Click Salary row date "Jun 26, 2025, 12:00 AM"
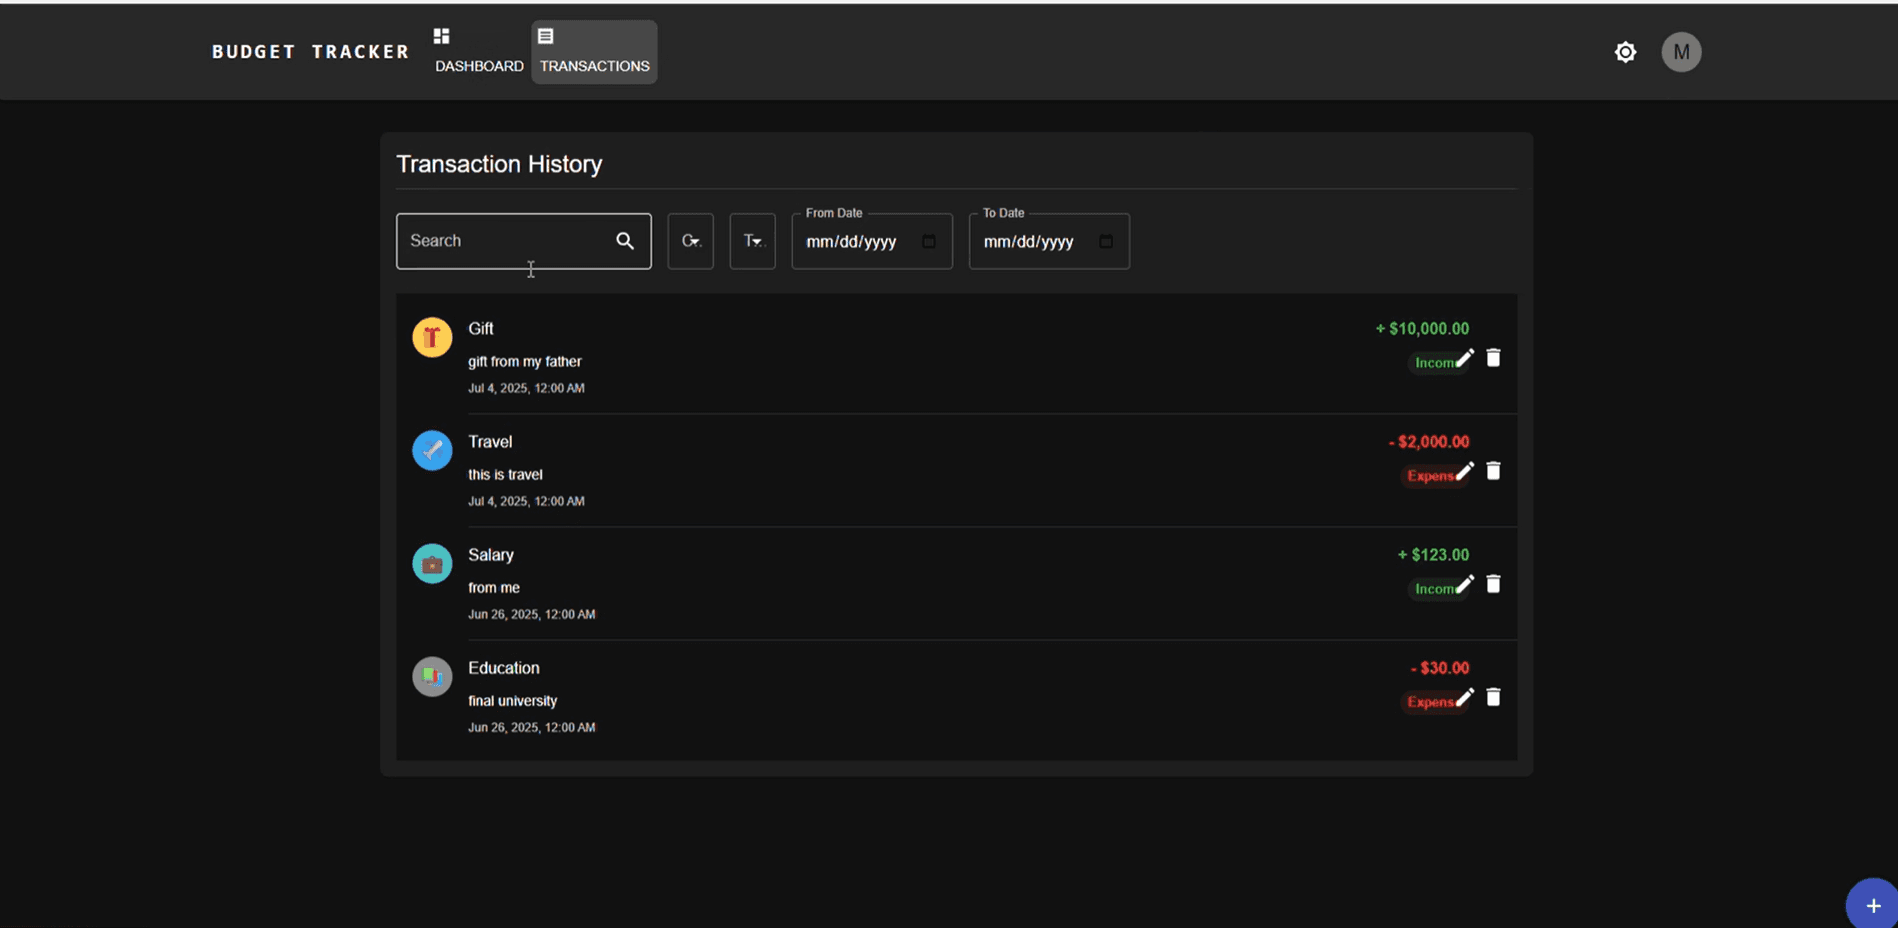This screenshot has width=1898, height=928. (x=532, y=614)
